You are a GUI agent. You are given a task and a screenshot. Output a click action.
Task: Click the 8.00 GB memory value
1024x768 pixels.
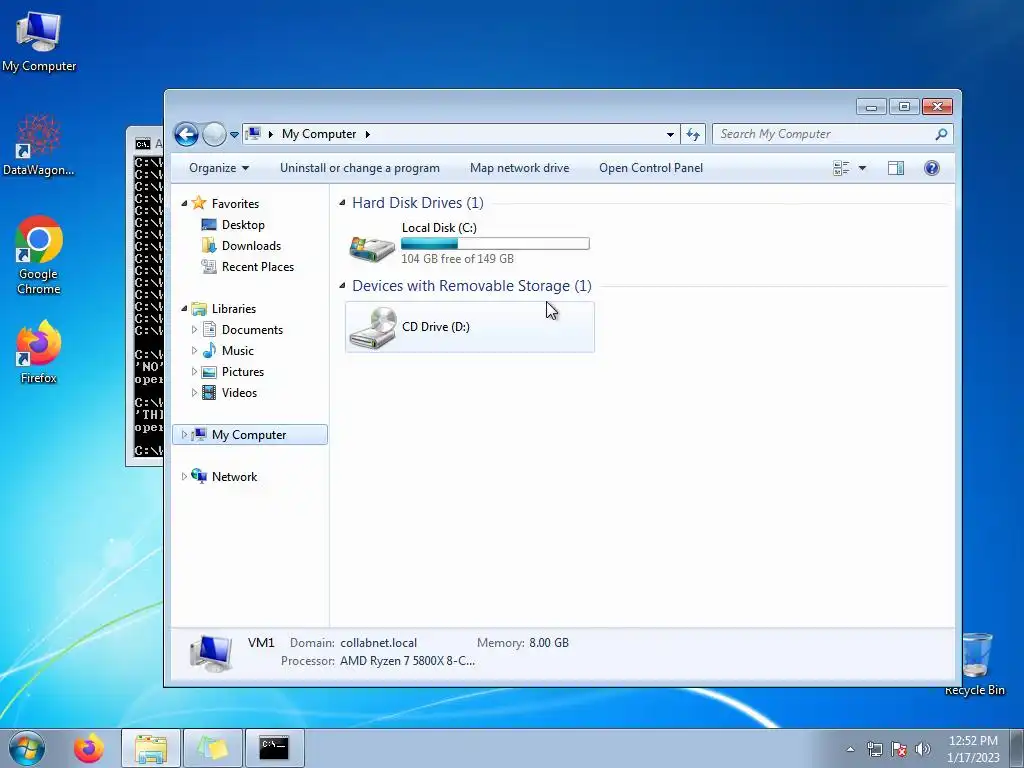click(549, 643)
